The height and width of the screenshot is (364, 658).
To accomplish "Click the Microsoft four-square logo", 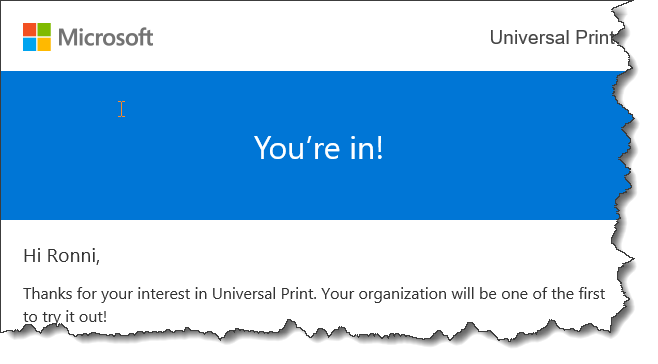I will tap(37, 37).
